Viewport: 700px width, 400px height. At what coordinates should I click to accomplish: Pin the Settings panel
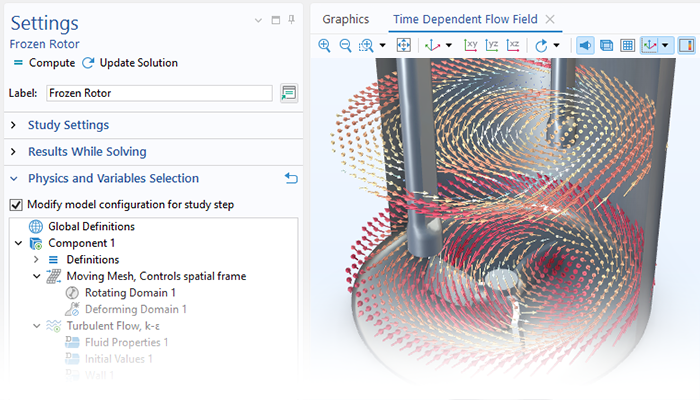click(x=291, y=20)
